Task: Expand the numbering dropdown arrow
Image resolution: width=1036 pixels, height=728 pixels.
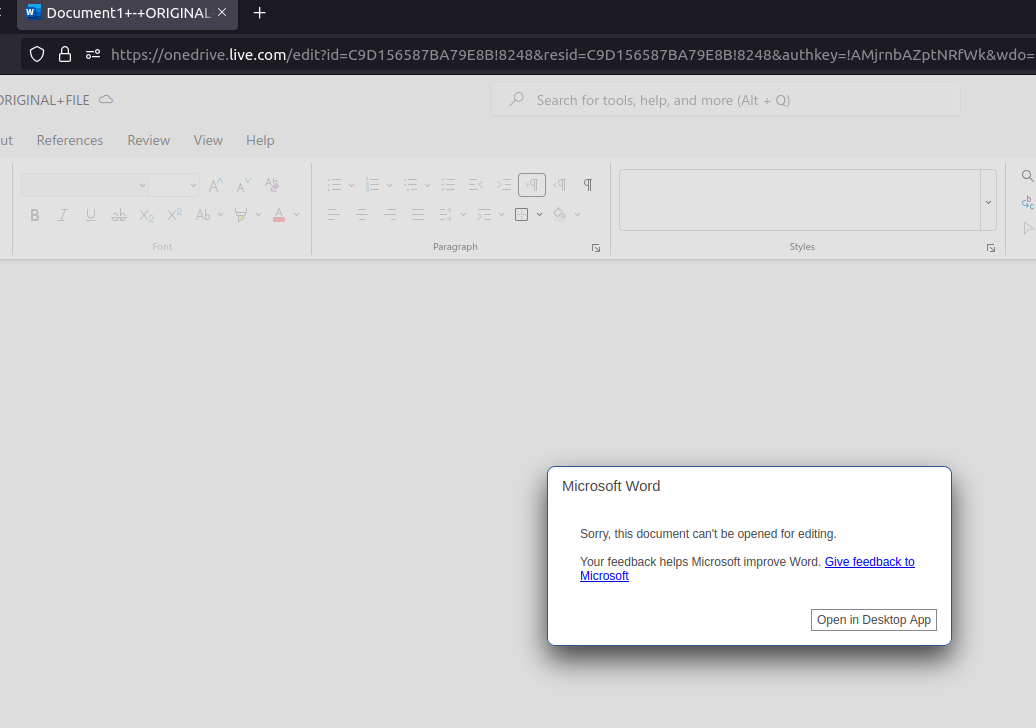Action: click(389, 186)
